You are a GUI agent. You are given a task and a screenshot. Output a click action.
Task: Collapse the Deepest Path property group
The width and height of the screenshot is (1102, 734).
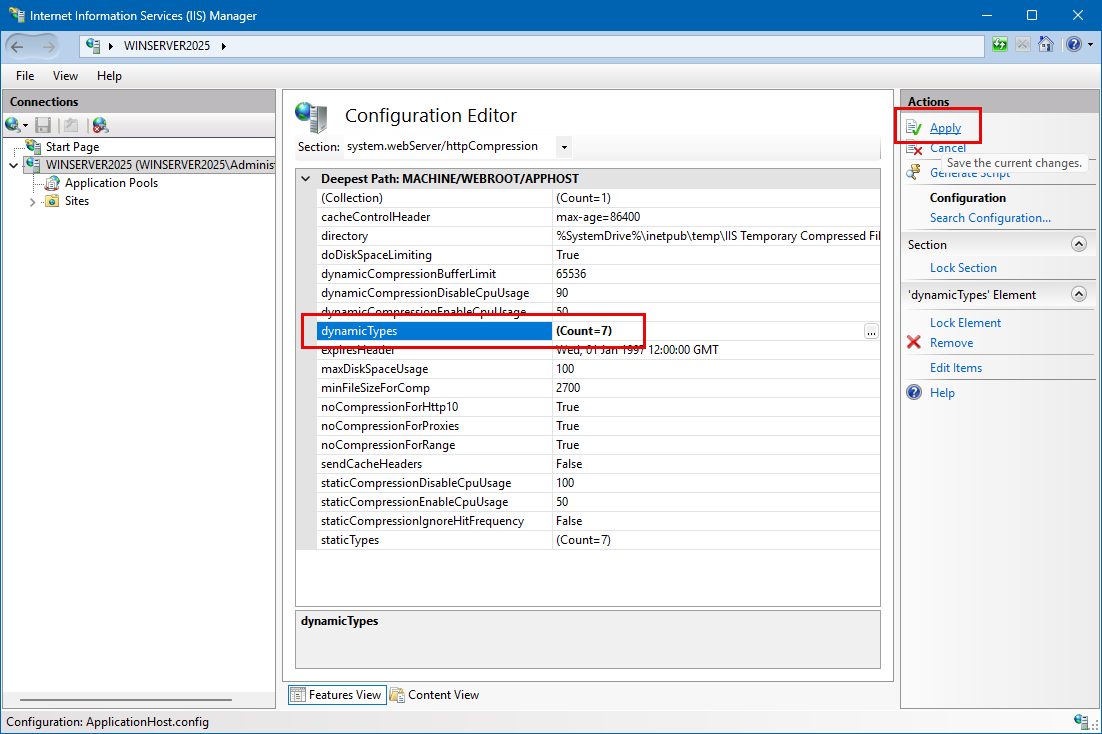306,178
